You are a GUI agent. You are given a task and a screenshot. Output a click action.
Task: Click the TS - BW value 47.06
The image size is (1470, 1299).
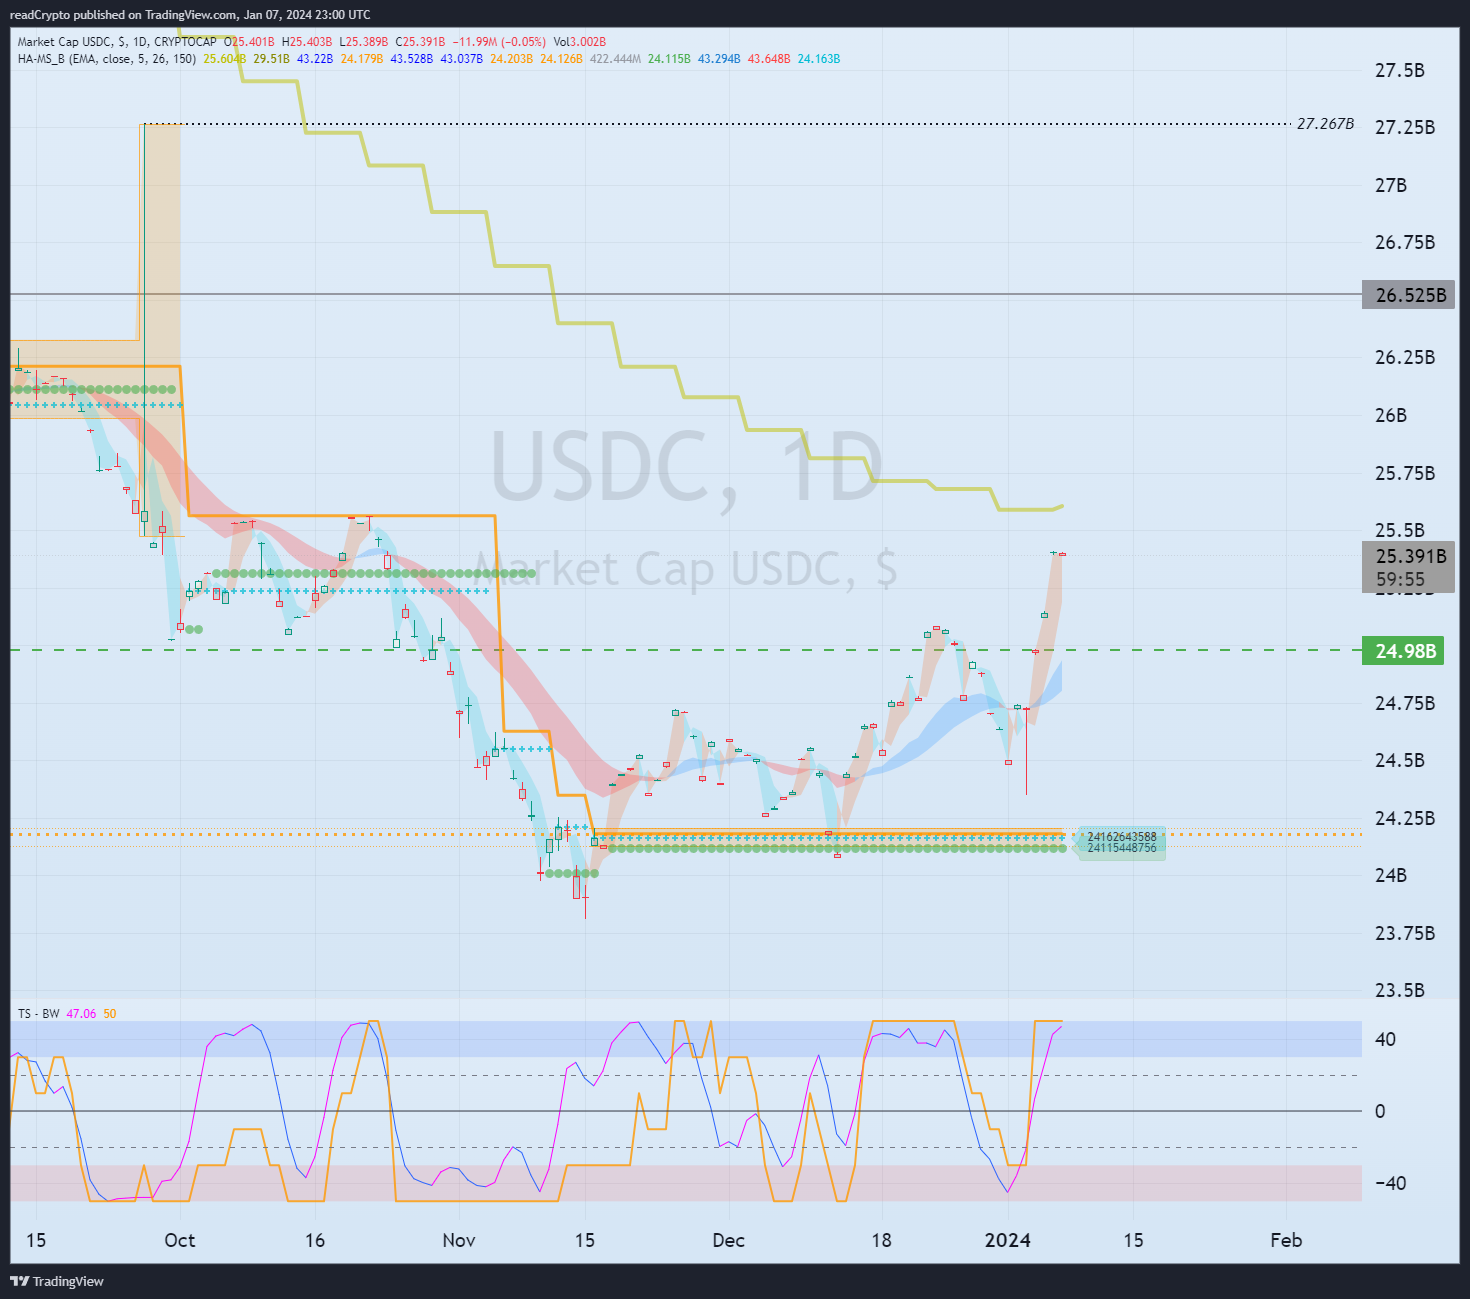81,1014
